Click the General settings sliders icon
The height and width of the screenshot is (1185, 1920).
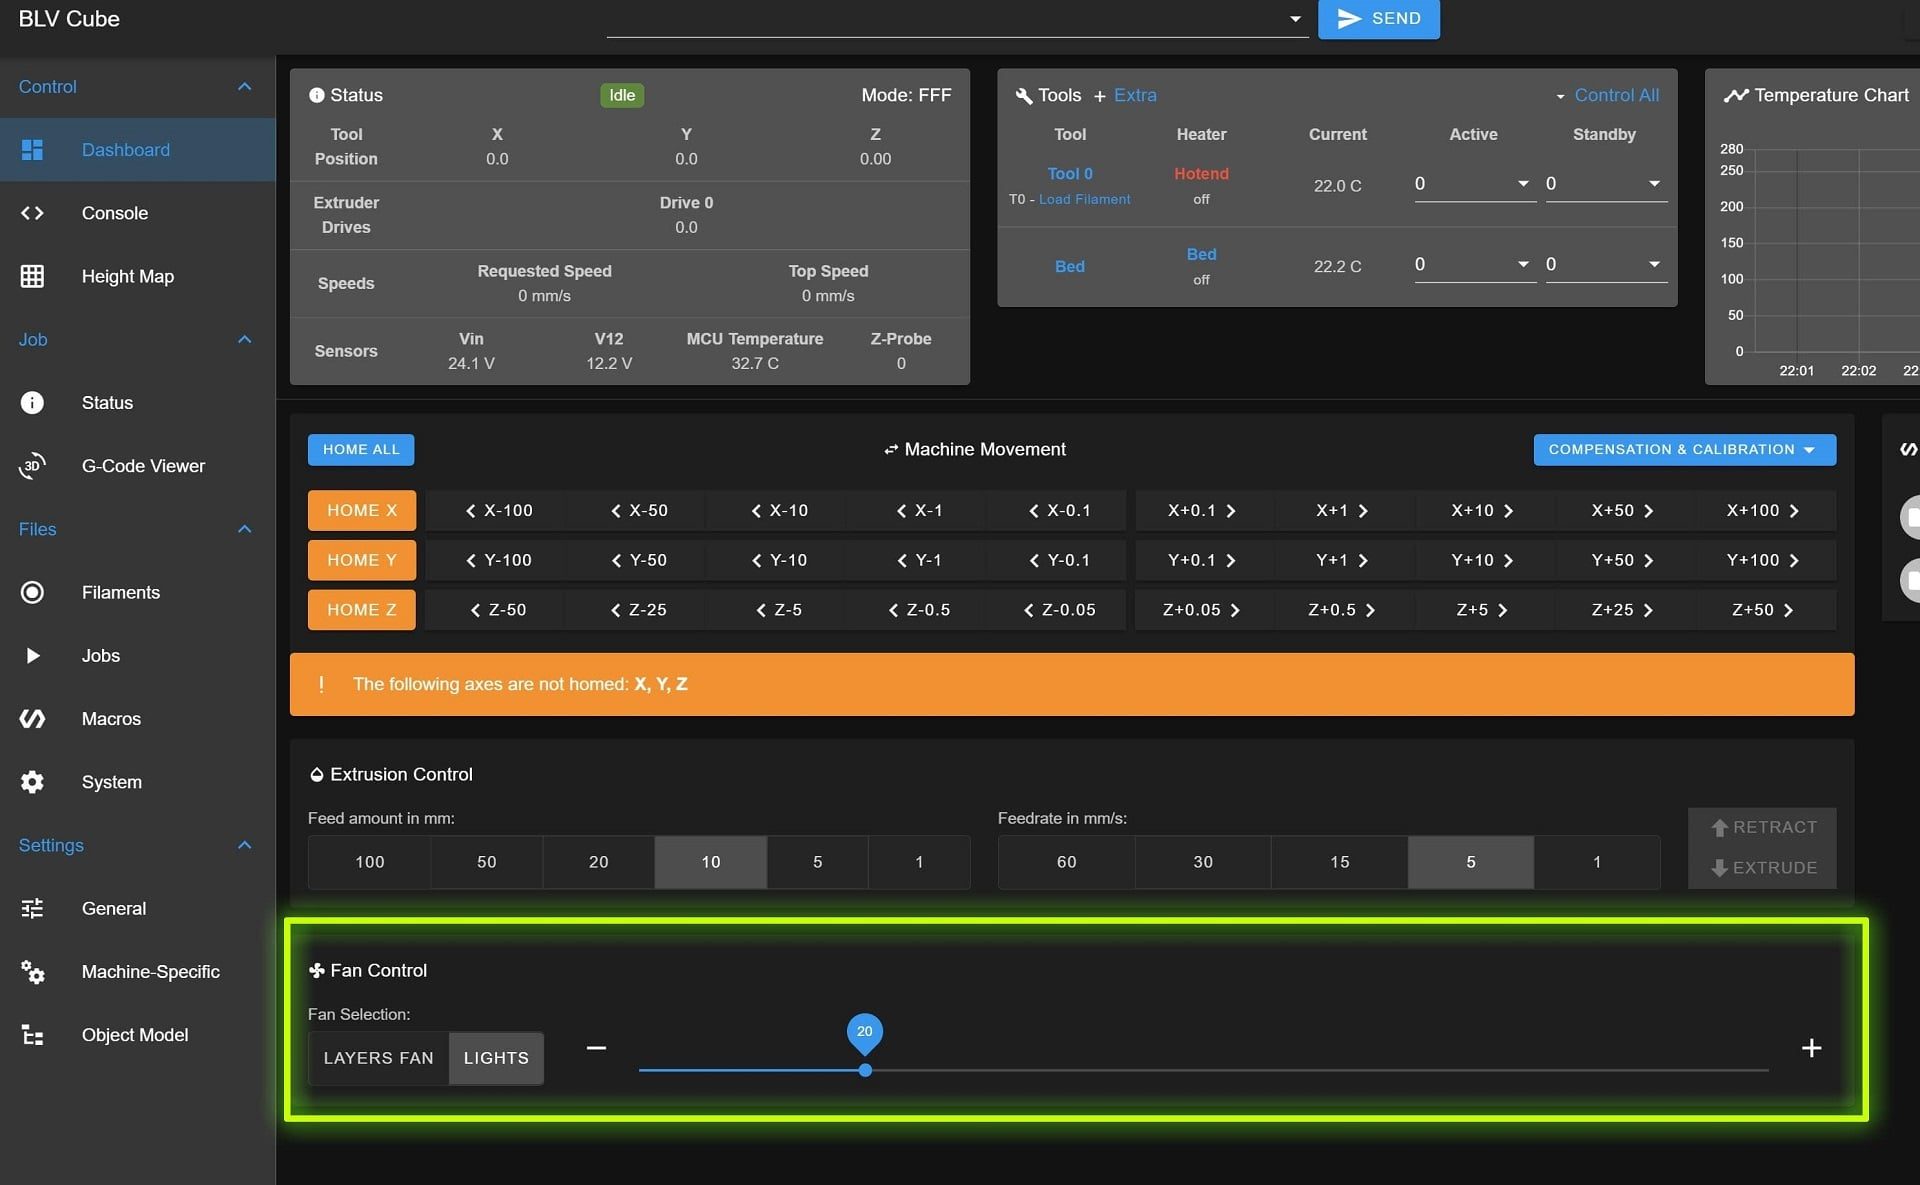click(x=32, y=908)
